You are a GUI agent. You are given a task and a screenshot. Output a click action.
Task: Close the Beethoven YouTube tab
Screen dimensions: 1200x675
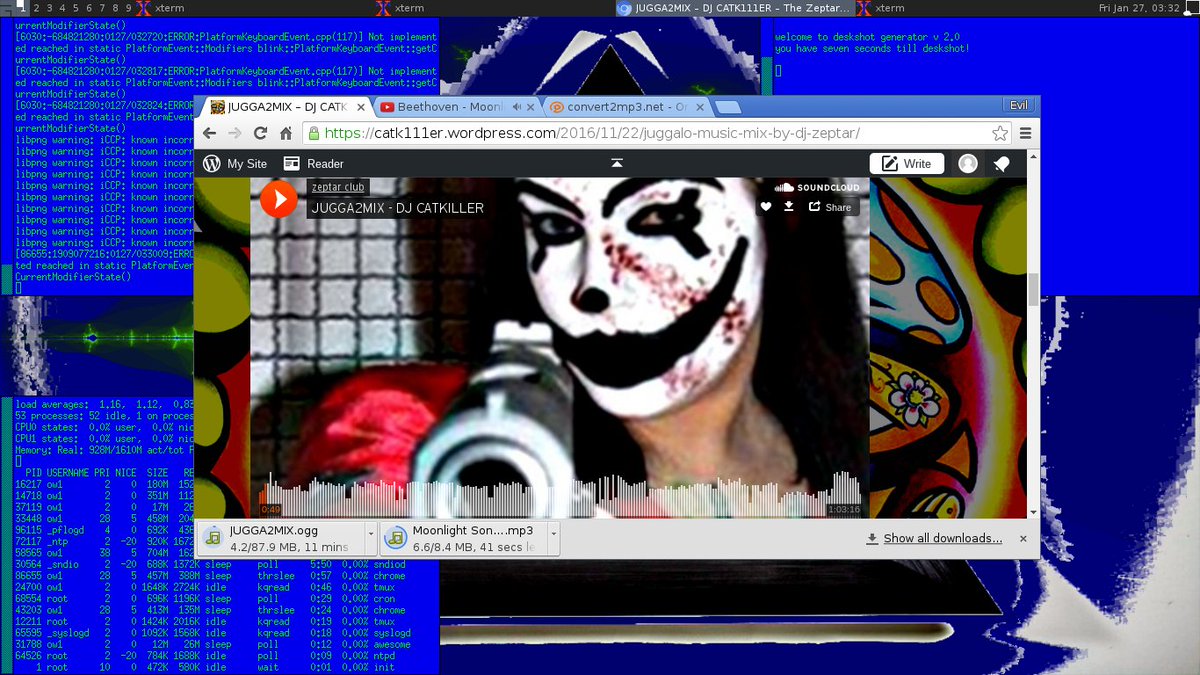click(531, 106)
